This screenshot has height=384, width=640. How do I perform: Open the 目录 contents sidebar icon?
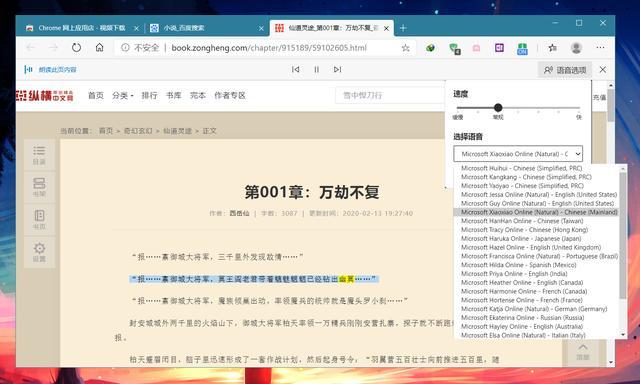pos(39,155)
